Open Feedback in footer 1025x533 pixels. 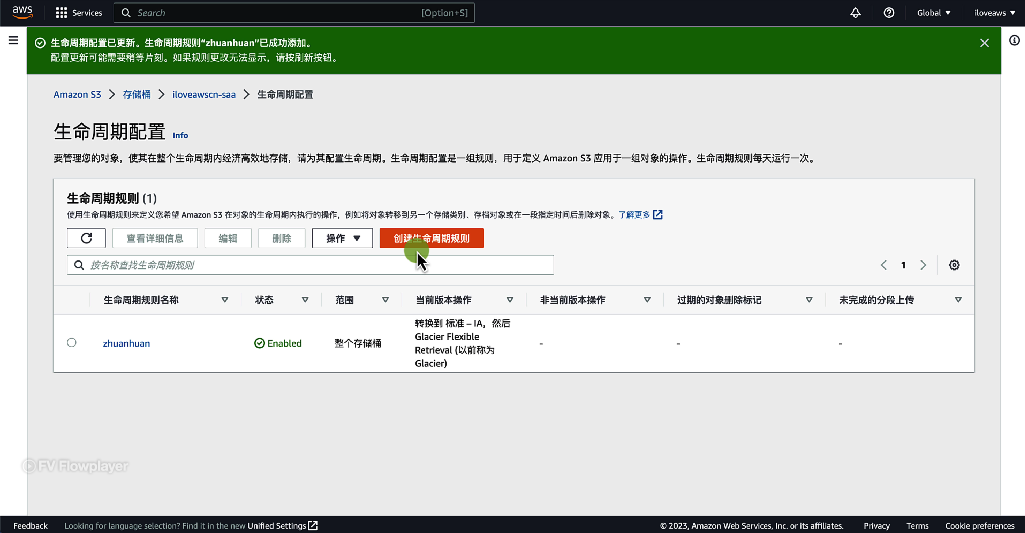(x=30, y=526)
